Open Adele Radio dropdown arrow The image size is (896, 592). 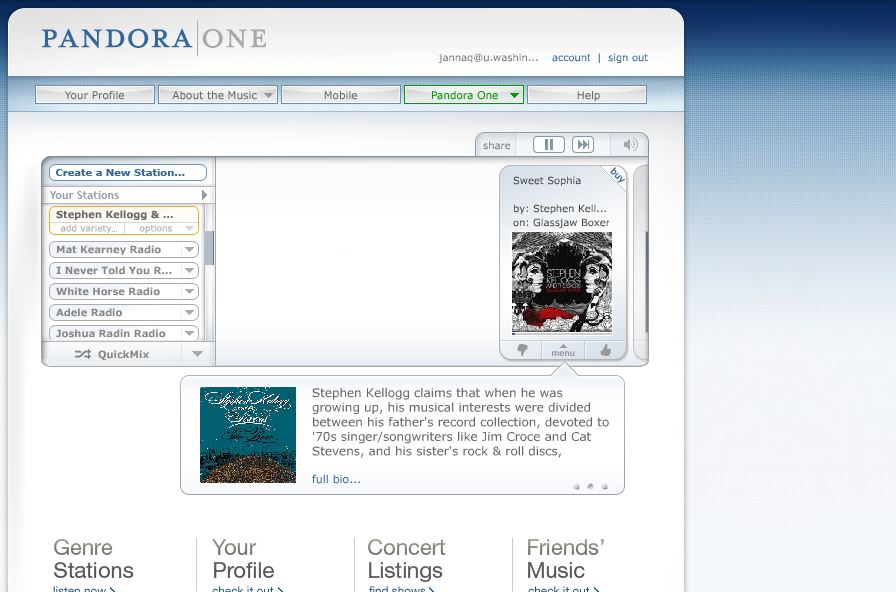pos(189,313)
